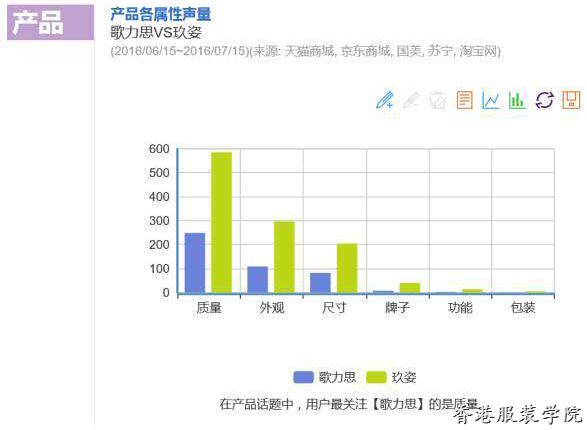Click the 牌子 axis label
Image resolution: width=587 pixels, height=430 pixels.
(x=397, y=308)
